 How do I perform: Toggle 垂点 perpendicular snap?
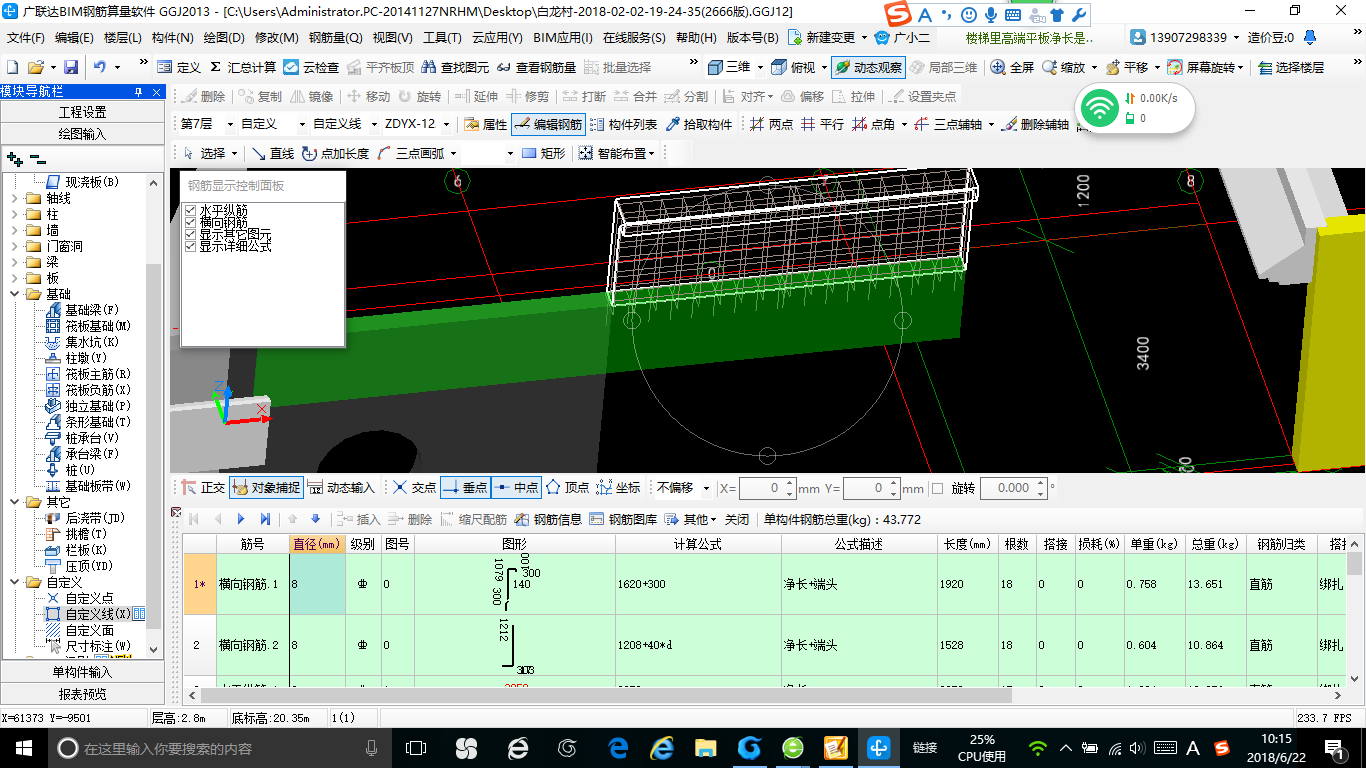click(464, 487)
